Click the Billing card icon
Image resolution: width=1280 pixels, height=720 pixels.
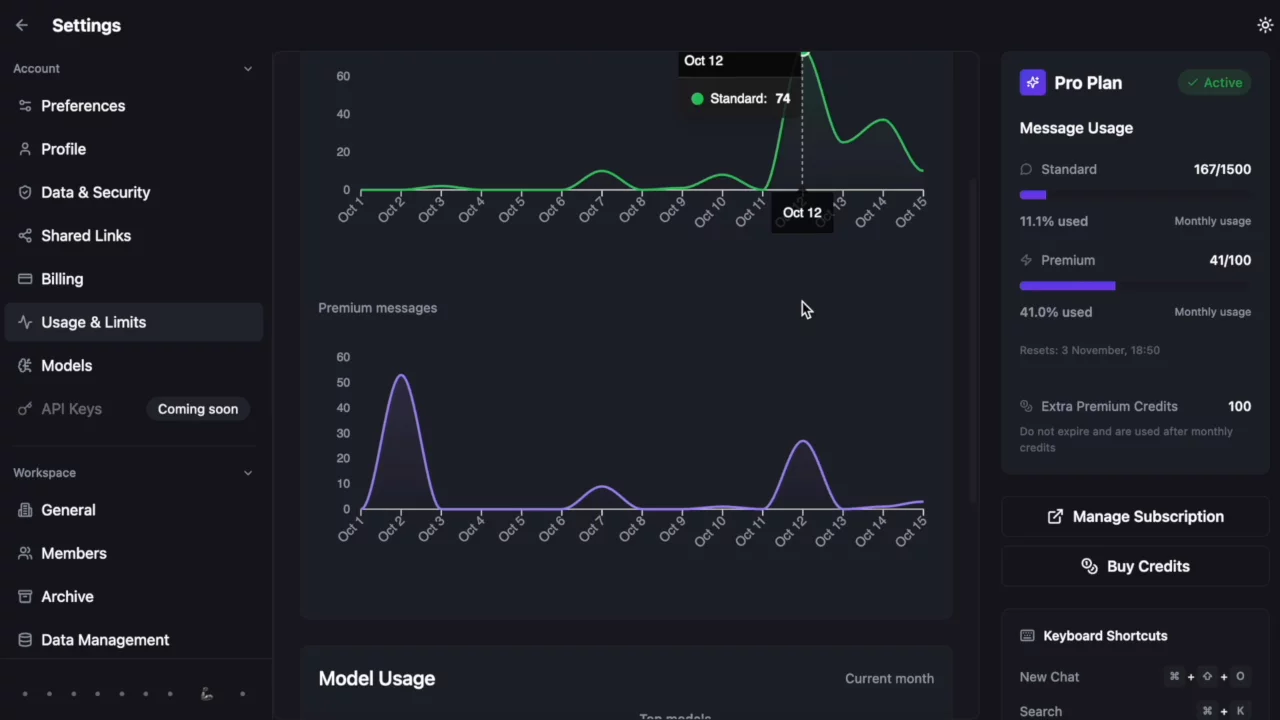pos(25,279)
